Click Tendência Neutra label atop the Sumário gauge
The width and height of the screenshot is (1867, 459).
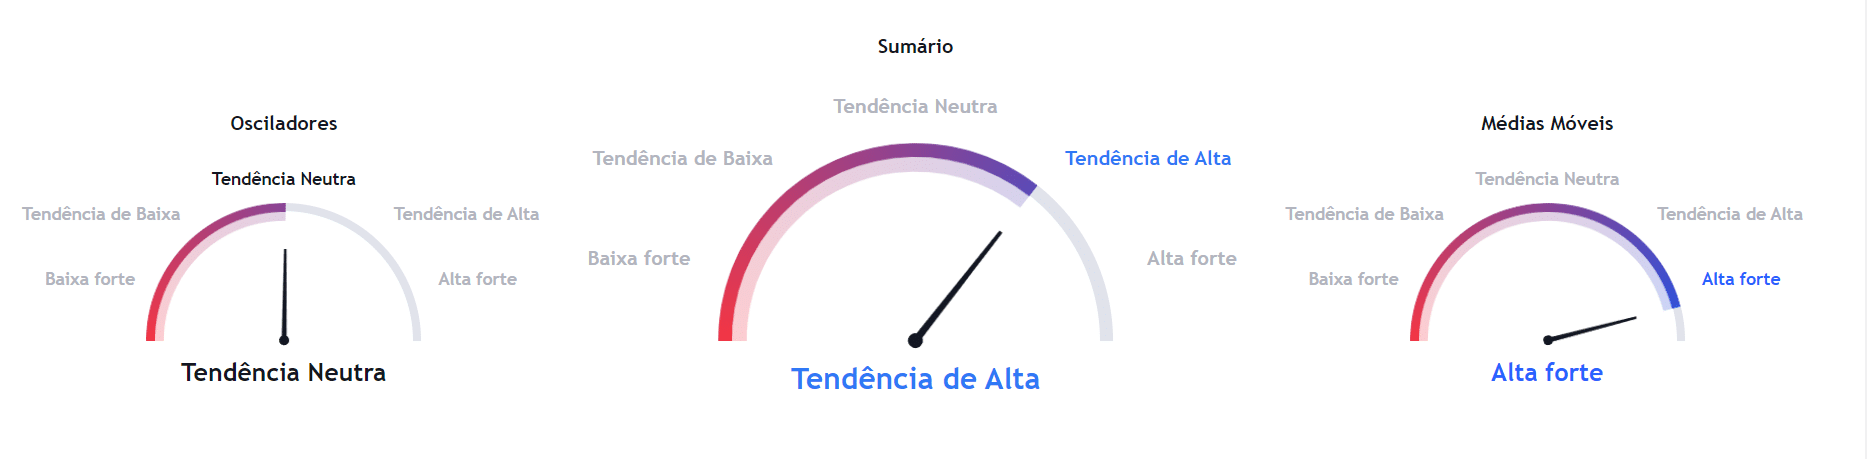click(x=915, y=106)
